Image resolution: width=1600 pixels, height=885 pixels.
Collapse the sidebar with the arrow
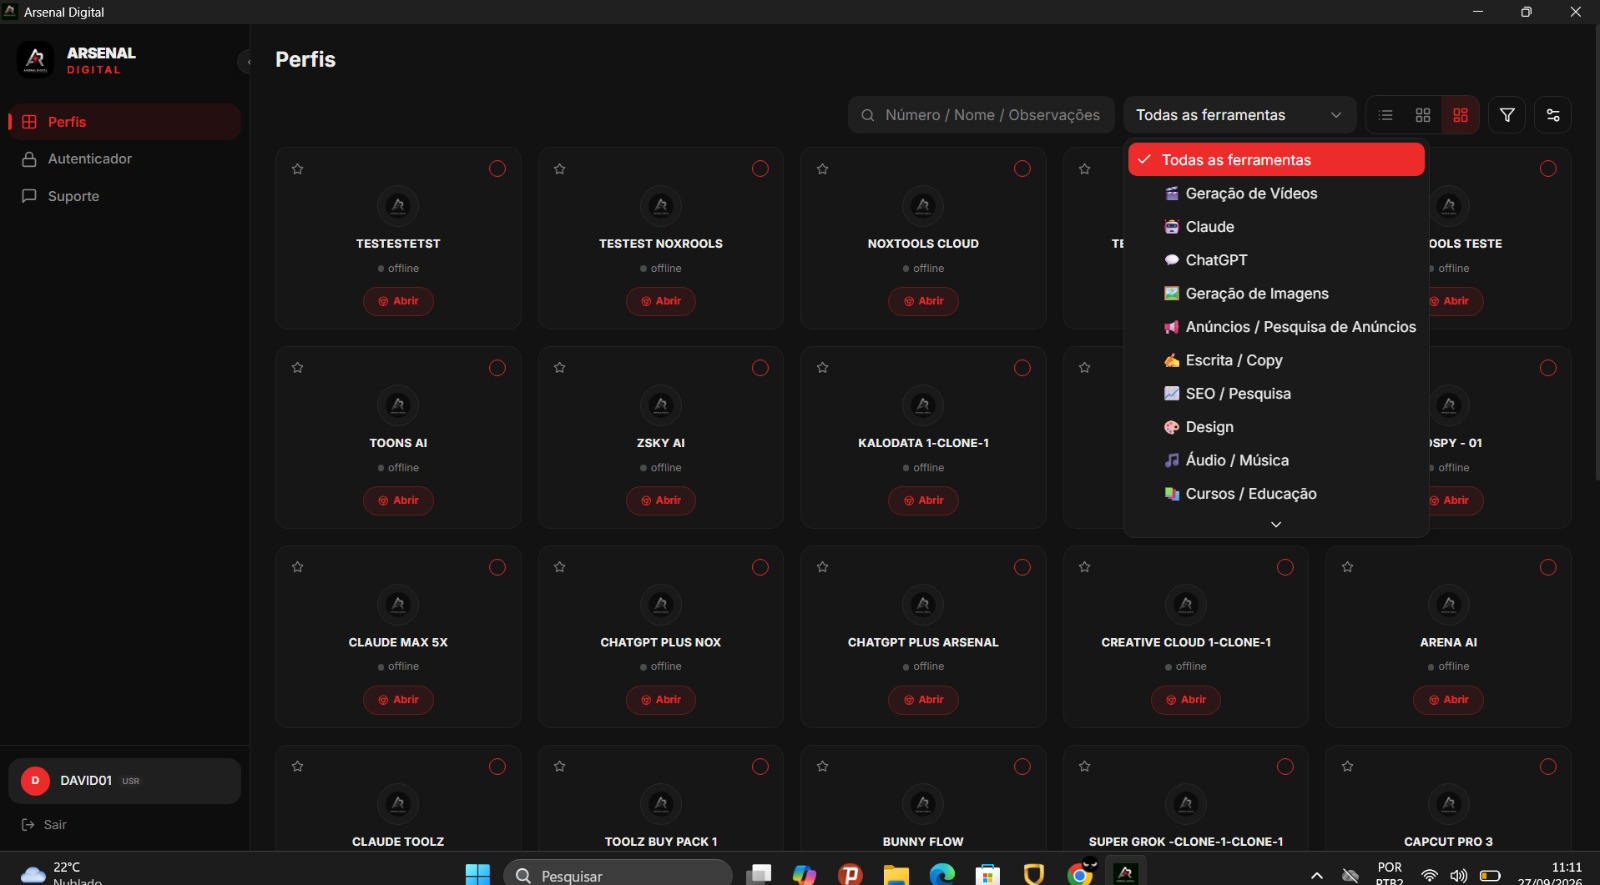click(246, 62)
